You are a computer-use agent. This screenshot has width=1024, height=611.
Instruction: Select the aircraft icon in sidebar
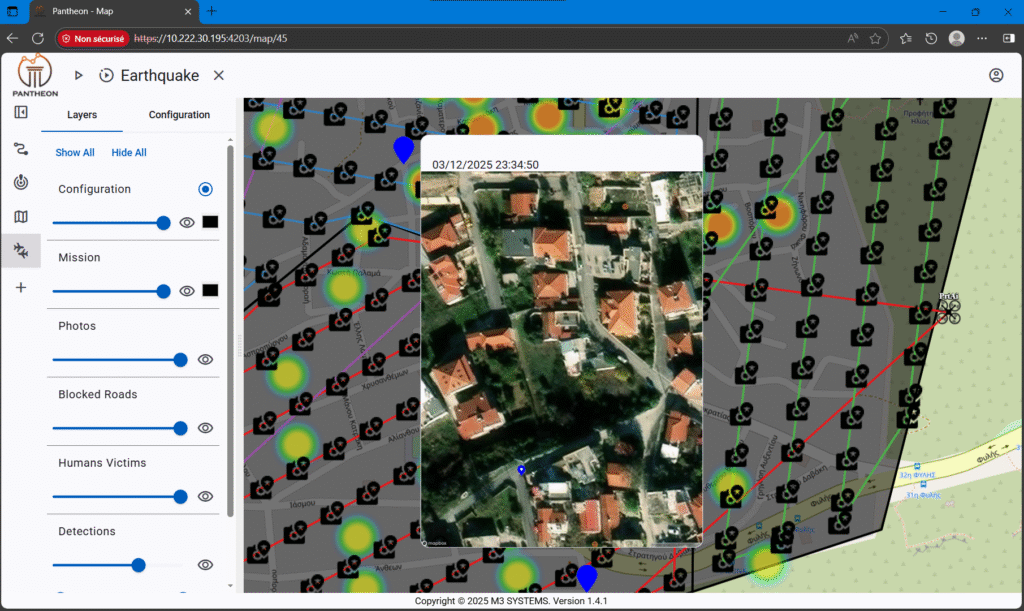21,252
